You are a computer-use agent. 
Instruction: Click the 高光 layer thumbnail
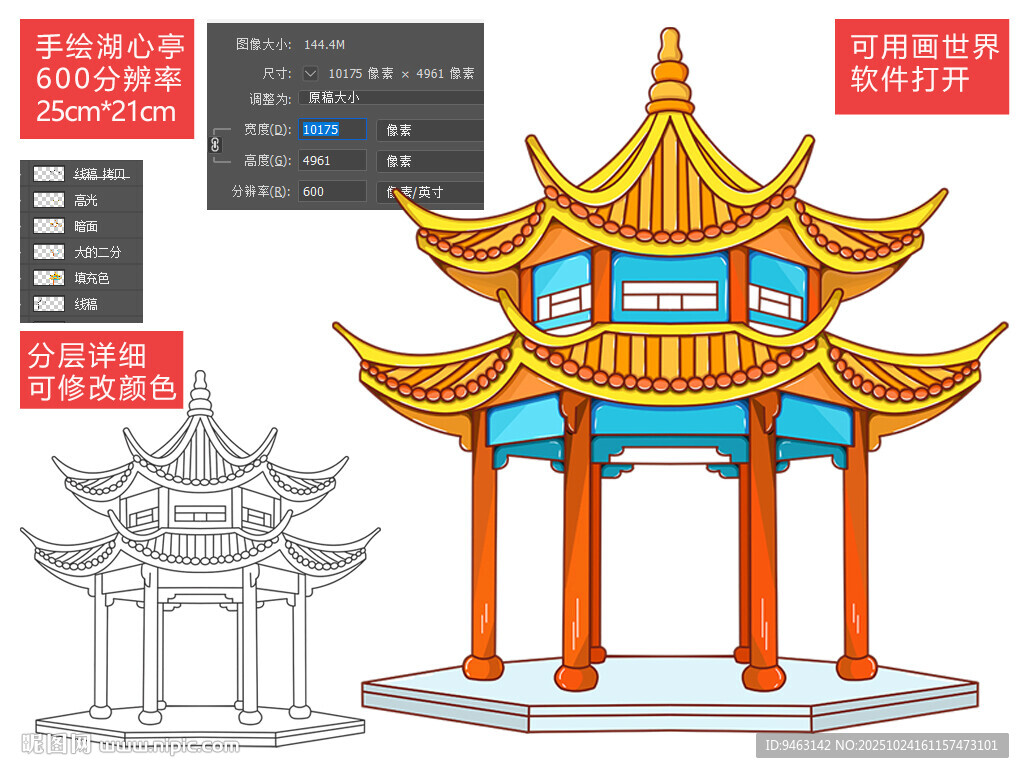(49, 200)
